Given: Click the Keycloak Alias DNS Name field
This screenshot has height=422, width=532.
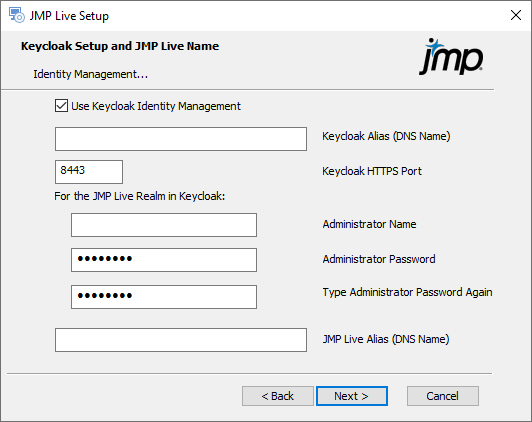Looking at the screenshot, I should 181,139.
